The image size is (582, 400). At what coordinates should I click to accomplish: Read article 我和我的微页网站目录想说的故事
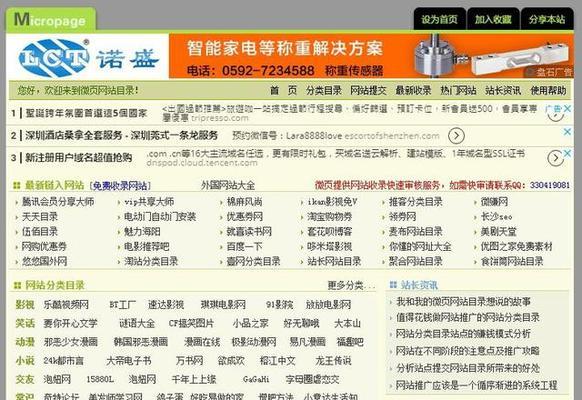click(463, 302)
